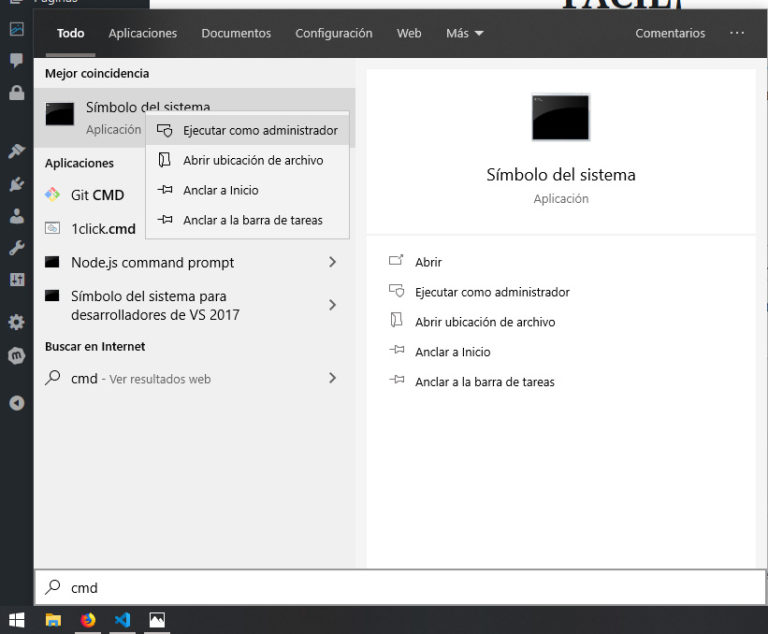
Task: Click the circled m icon in sidebar
Action: (17, 355)
